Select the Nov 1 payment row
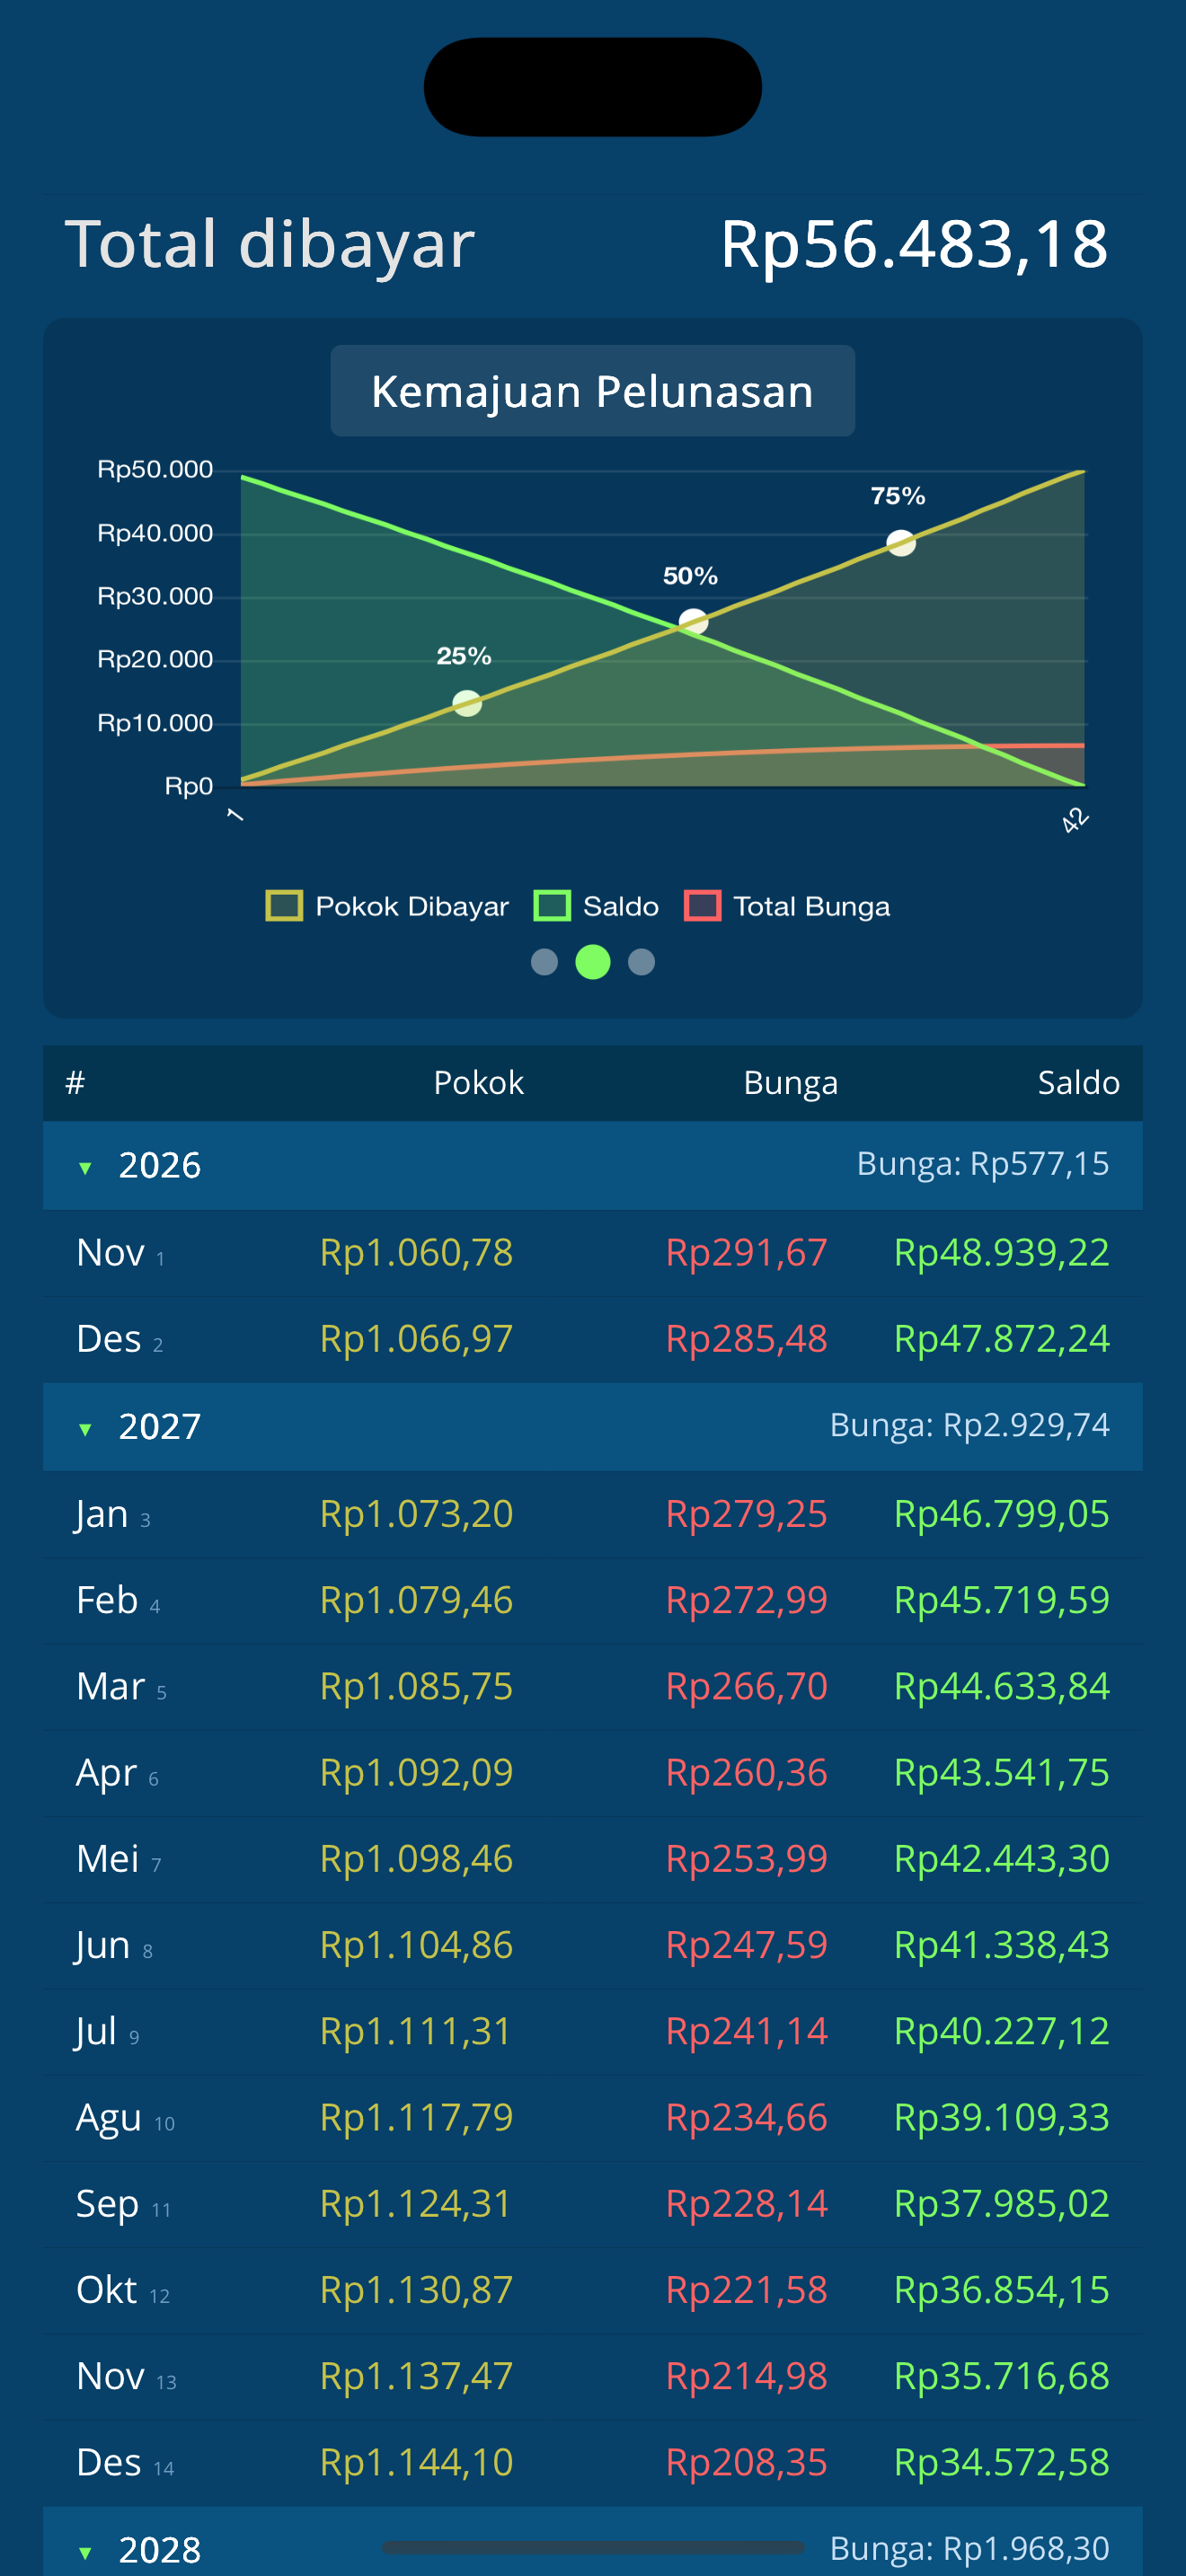This screenshot has height=2576, width=1186. [x=593, y=1253]
